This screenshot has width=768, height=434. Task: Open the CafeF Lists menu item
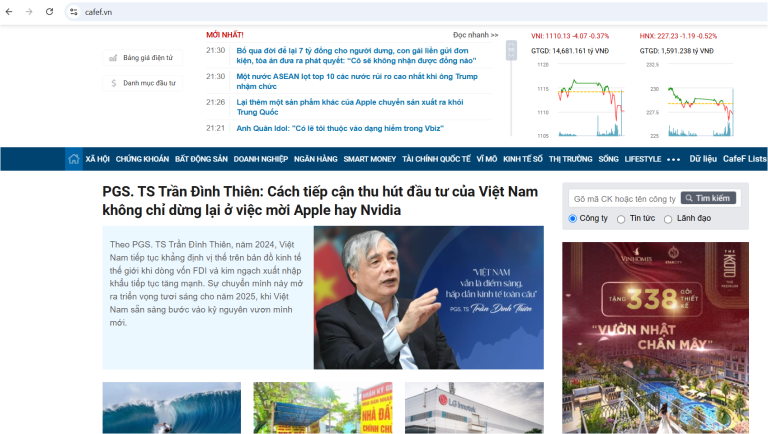[x=745, y=159]
